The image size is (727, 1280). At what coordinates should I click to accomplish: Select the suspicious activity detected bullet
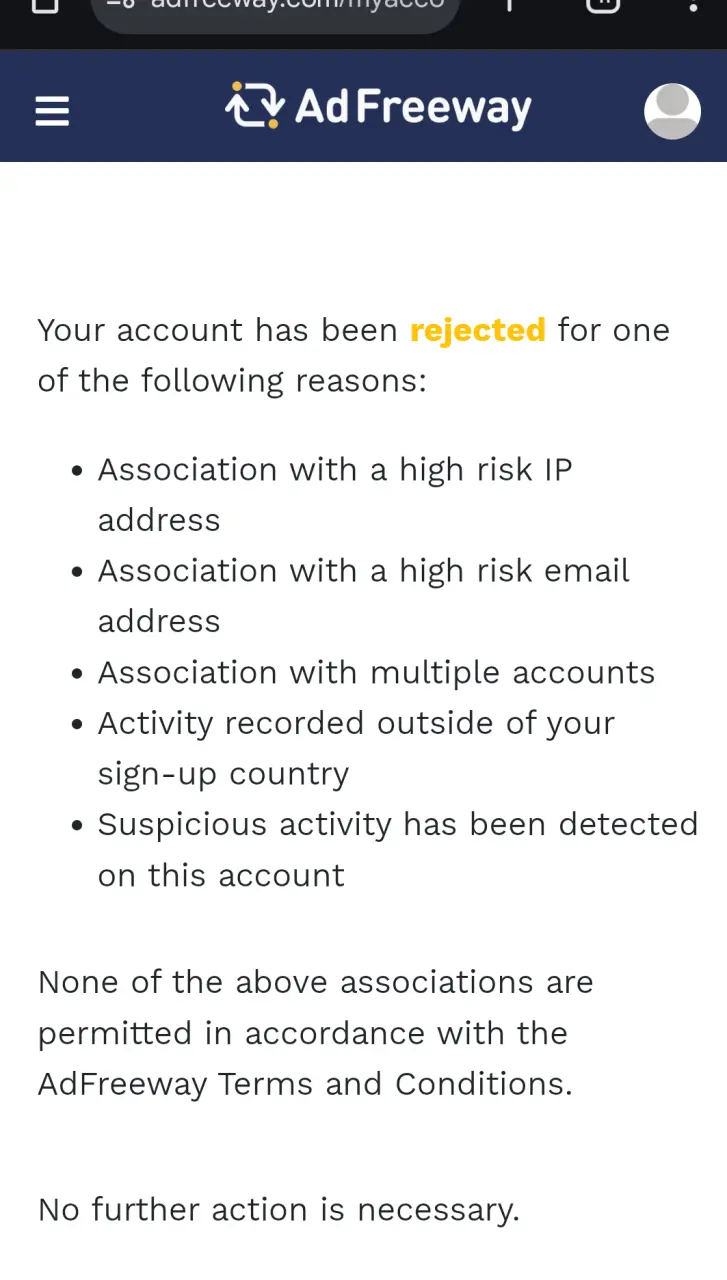[x=398, y=850]
